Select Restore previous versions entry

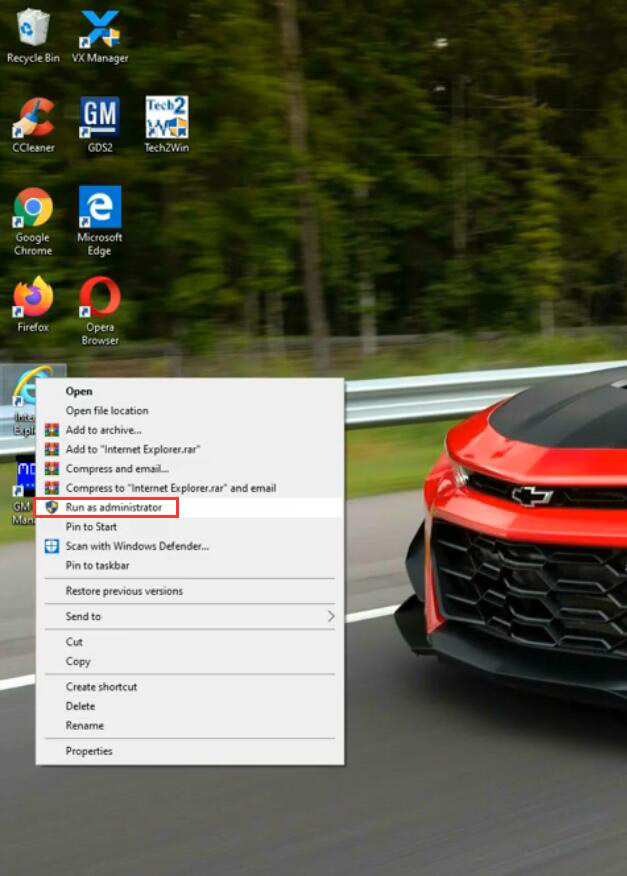pos(124,591)
